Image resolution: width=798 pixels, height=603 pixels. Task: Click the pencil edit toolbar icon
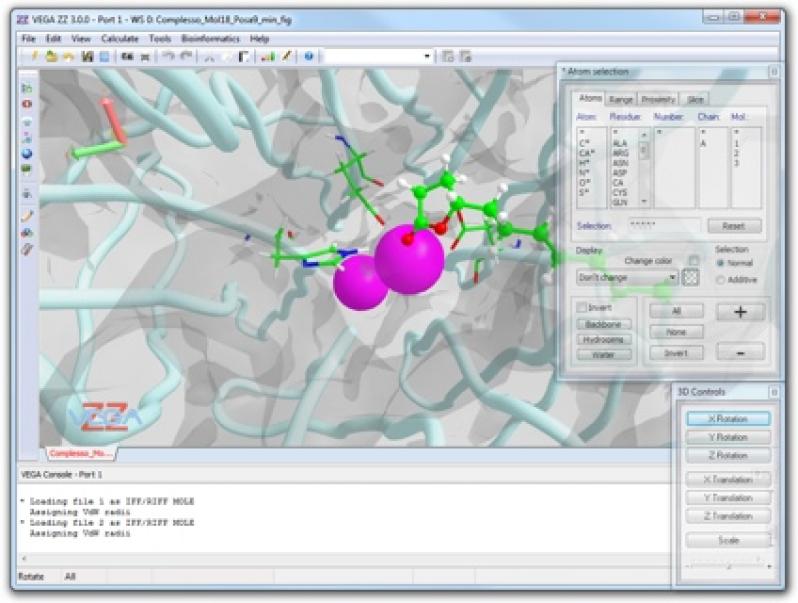(x=287, y=56)
